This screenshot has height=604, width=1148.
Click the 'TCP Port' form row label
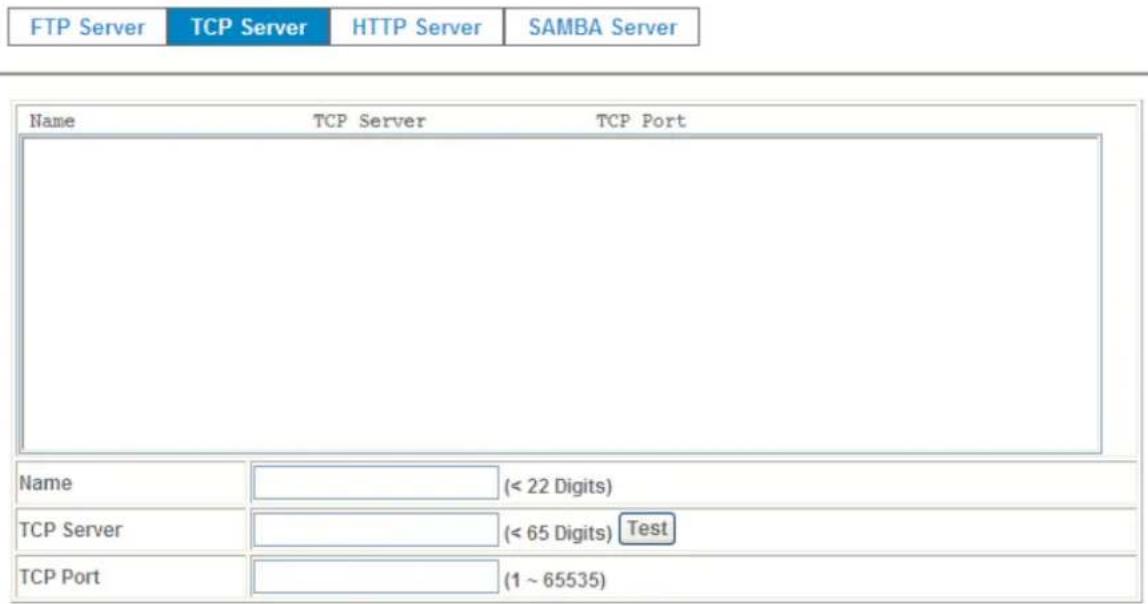[59, 577]
